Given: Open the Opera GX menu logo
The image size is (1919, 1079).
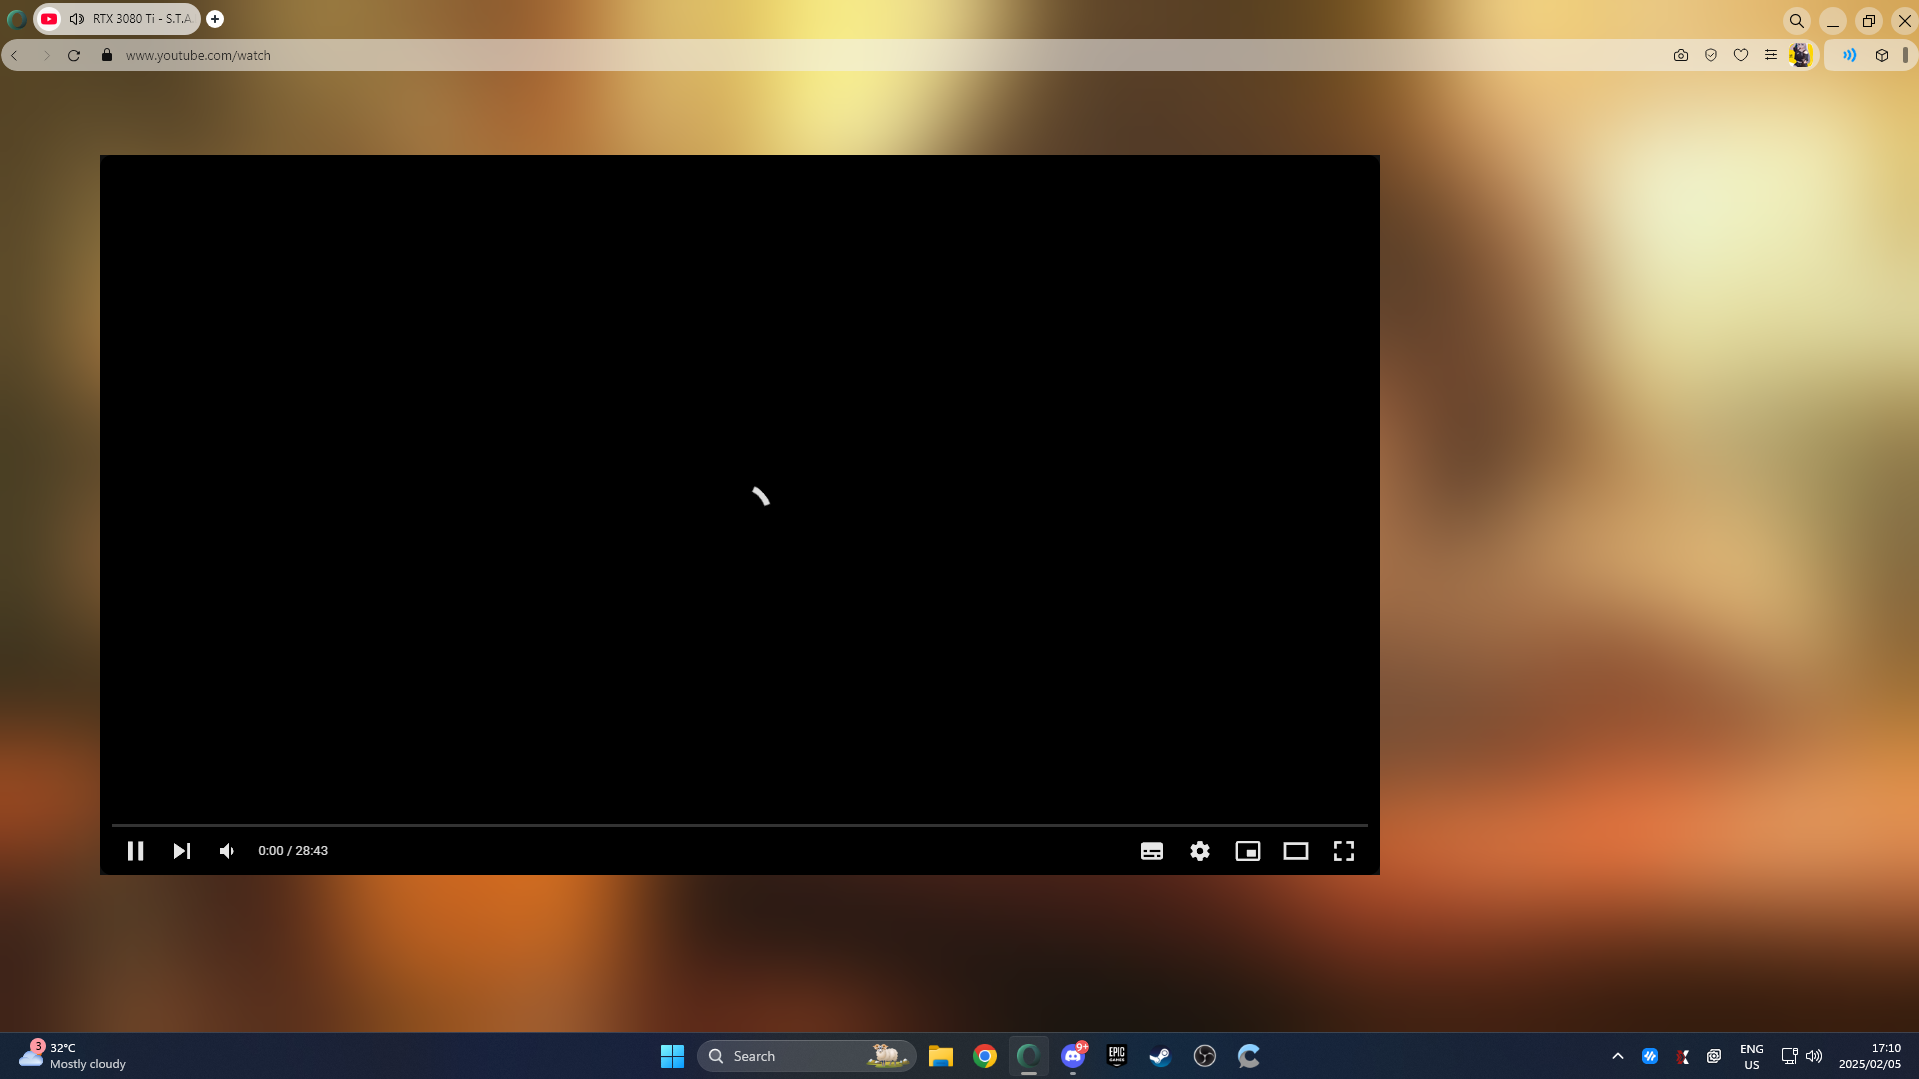Looking at the screenshot, I should (x=16, y=19).
